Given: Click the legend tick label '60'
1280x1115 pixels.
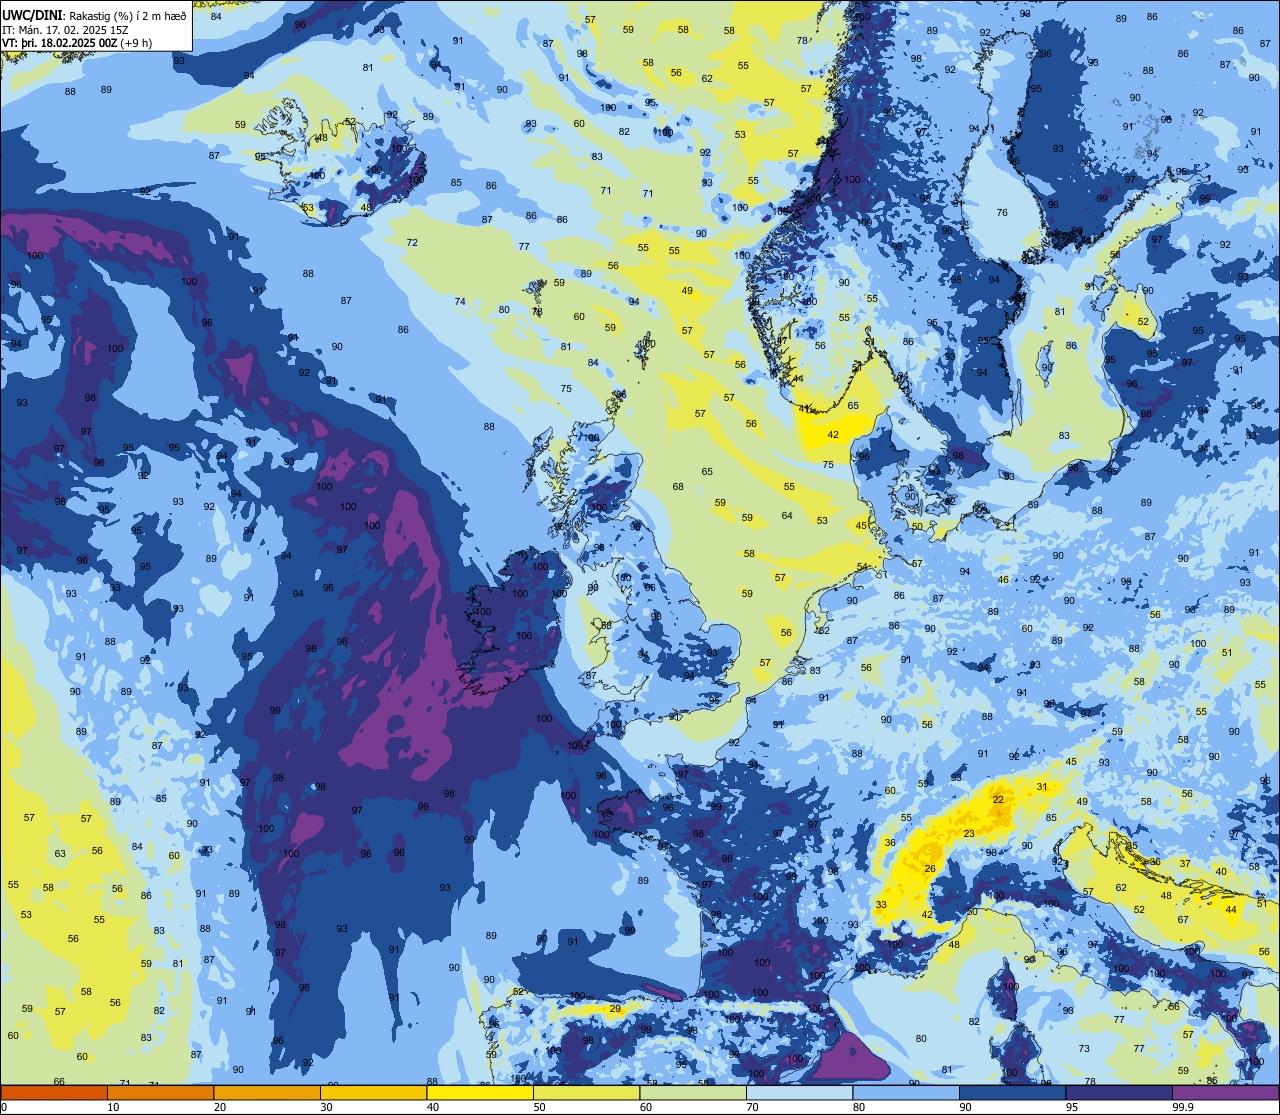Looking at the screenshot, I should click(646, 1107).
